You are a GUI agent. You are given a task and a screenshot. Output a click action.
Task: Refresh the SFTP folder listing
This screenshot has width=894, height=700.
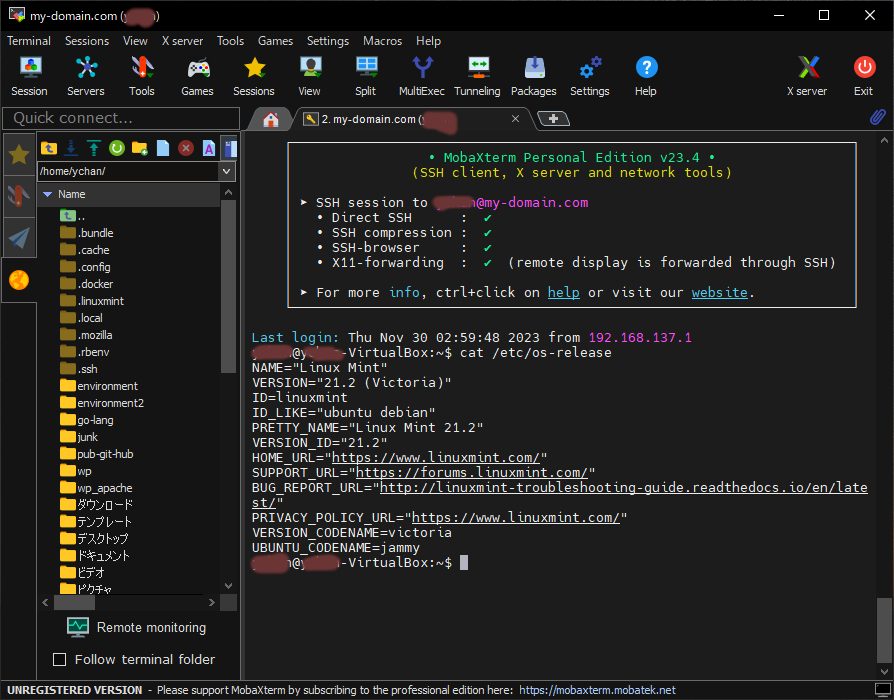(117, 148)
